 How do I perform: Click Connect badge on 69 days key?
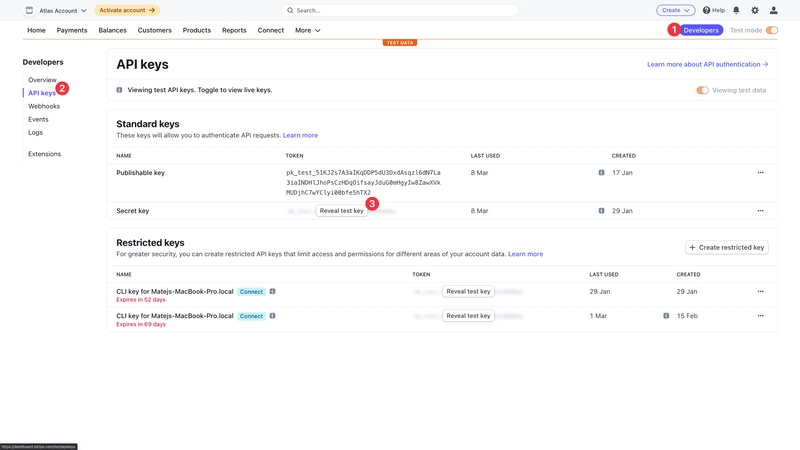(252, 316)
